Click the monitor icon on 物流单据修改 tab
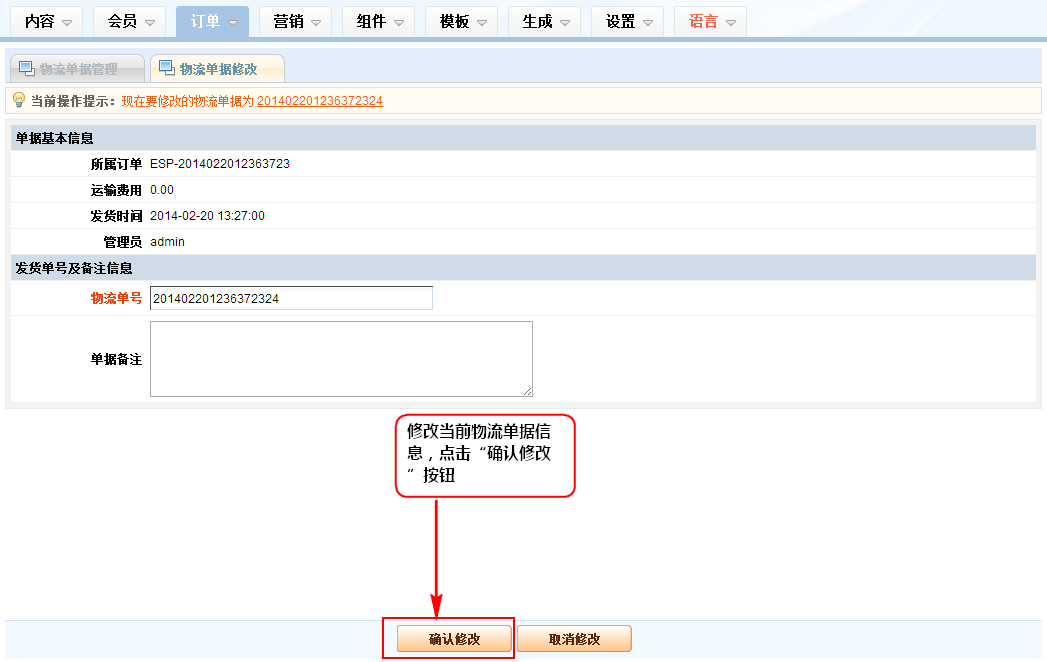Viewport: 1047px width, 662px height. [x=166, y=68]
